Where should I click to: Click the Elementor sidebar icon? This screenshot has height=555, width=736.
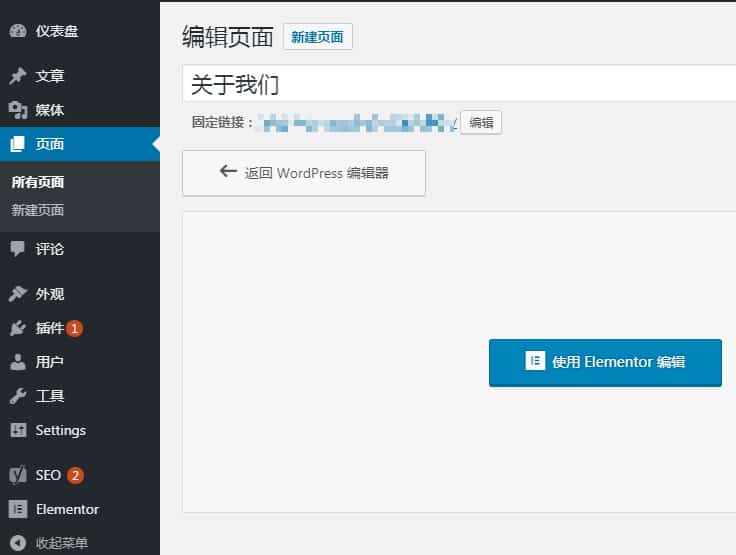point(18,509)
